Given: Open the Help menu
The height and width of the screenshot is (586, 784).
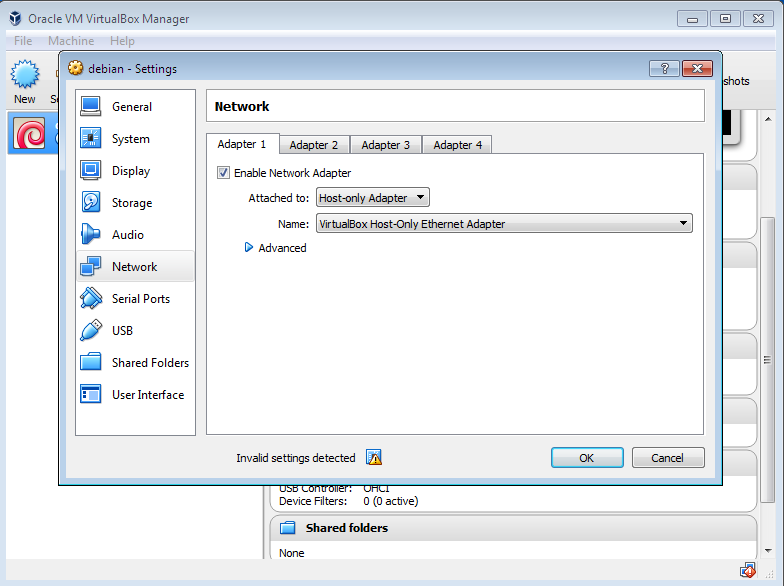Looking at the screenshot, I should tap(122, 41).
